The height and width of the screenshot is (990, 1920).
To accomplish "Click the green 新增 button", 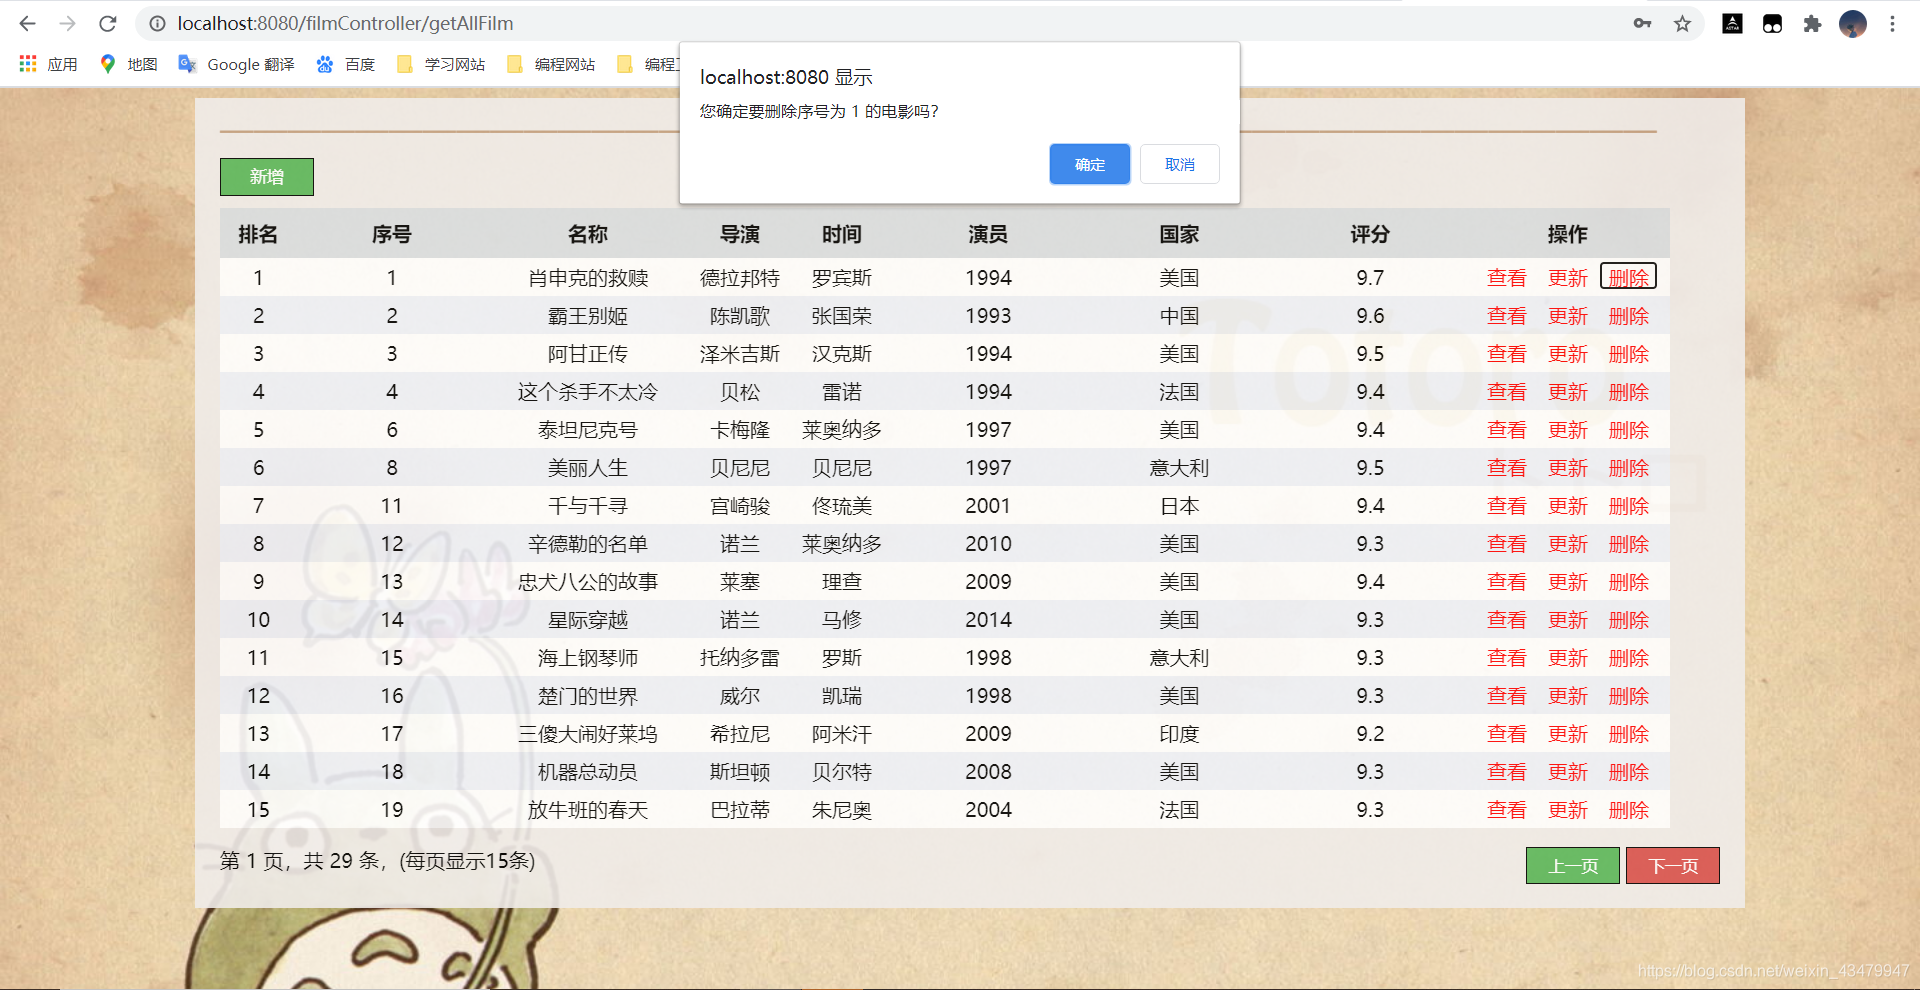I will click(x=266, y=177).
